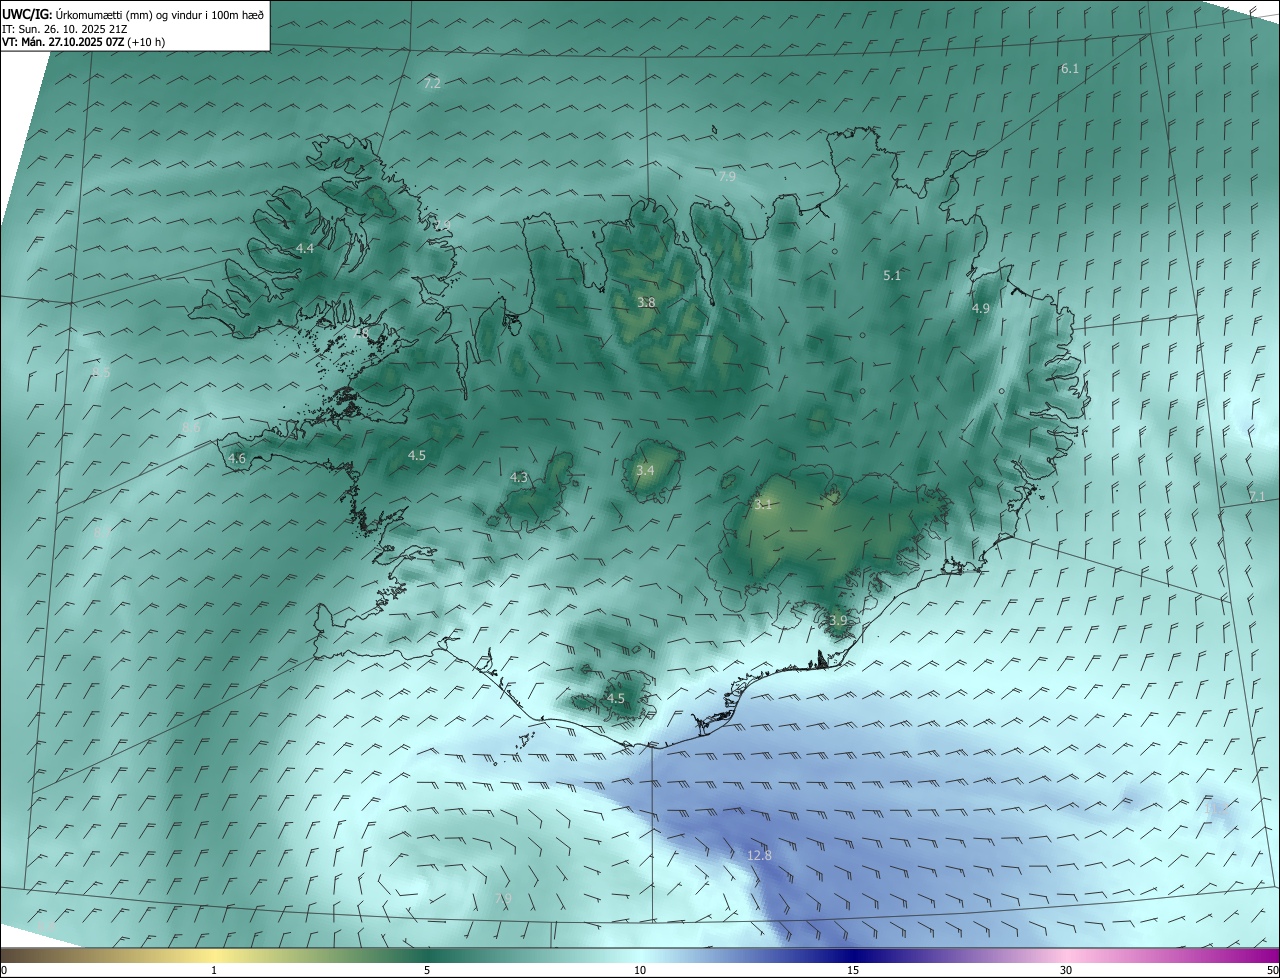Click the 3.9 value label
Viewport: 1280px width, 978px height.
pyautogui.click(x=838, y=621)
